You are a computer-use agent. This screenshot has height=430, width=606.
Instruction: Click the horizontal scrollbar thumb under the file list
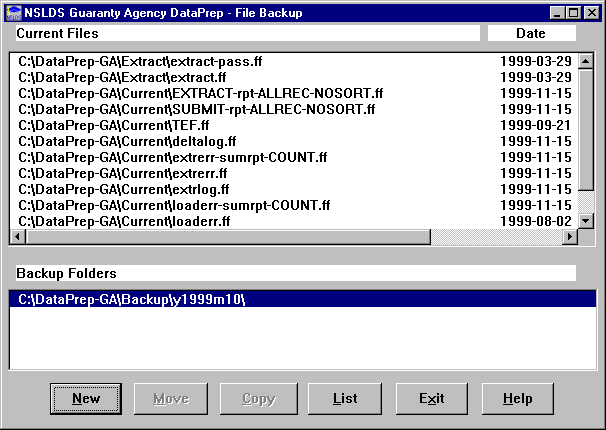(x=228, y=236)
